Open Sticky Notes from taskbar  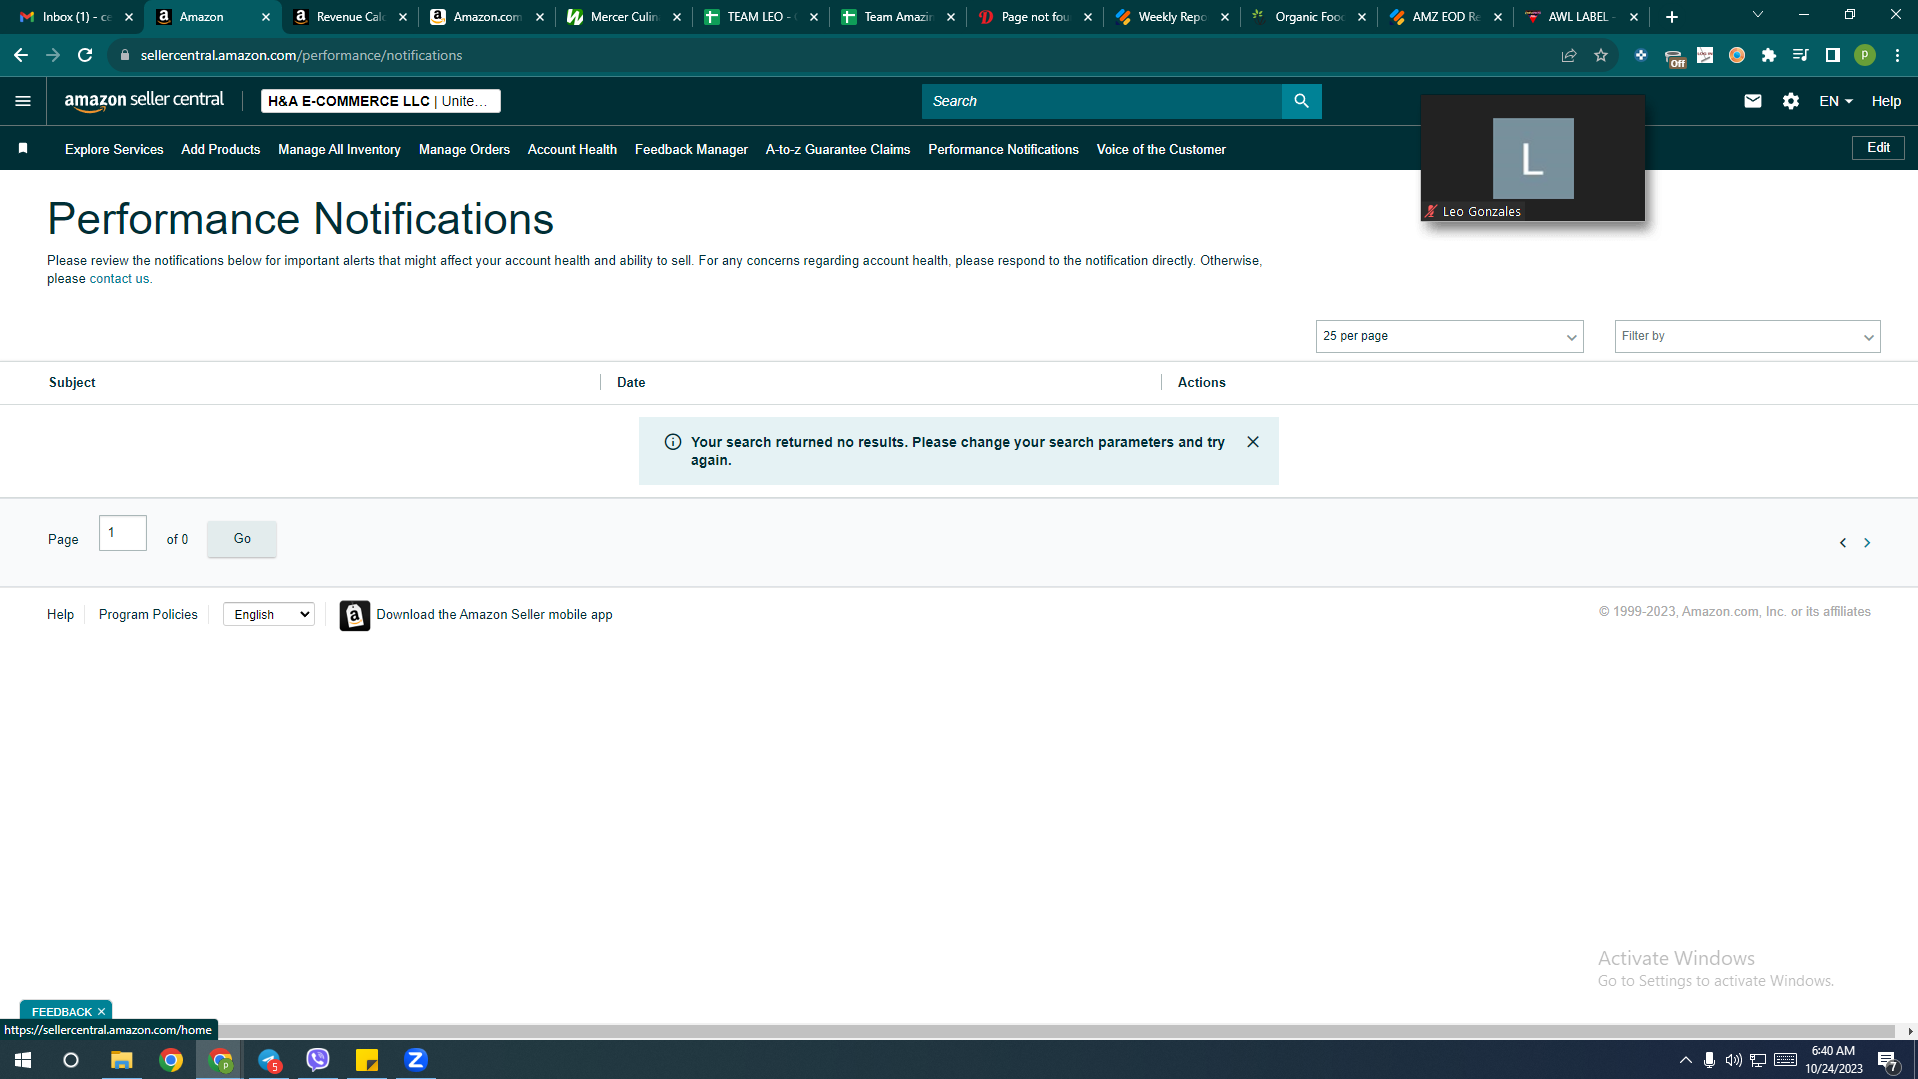click(367, 1060)
